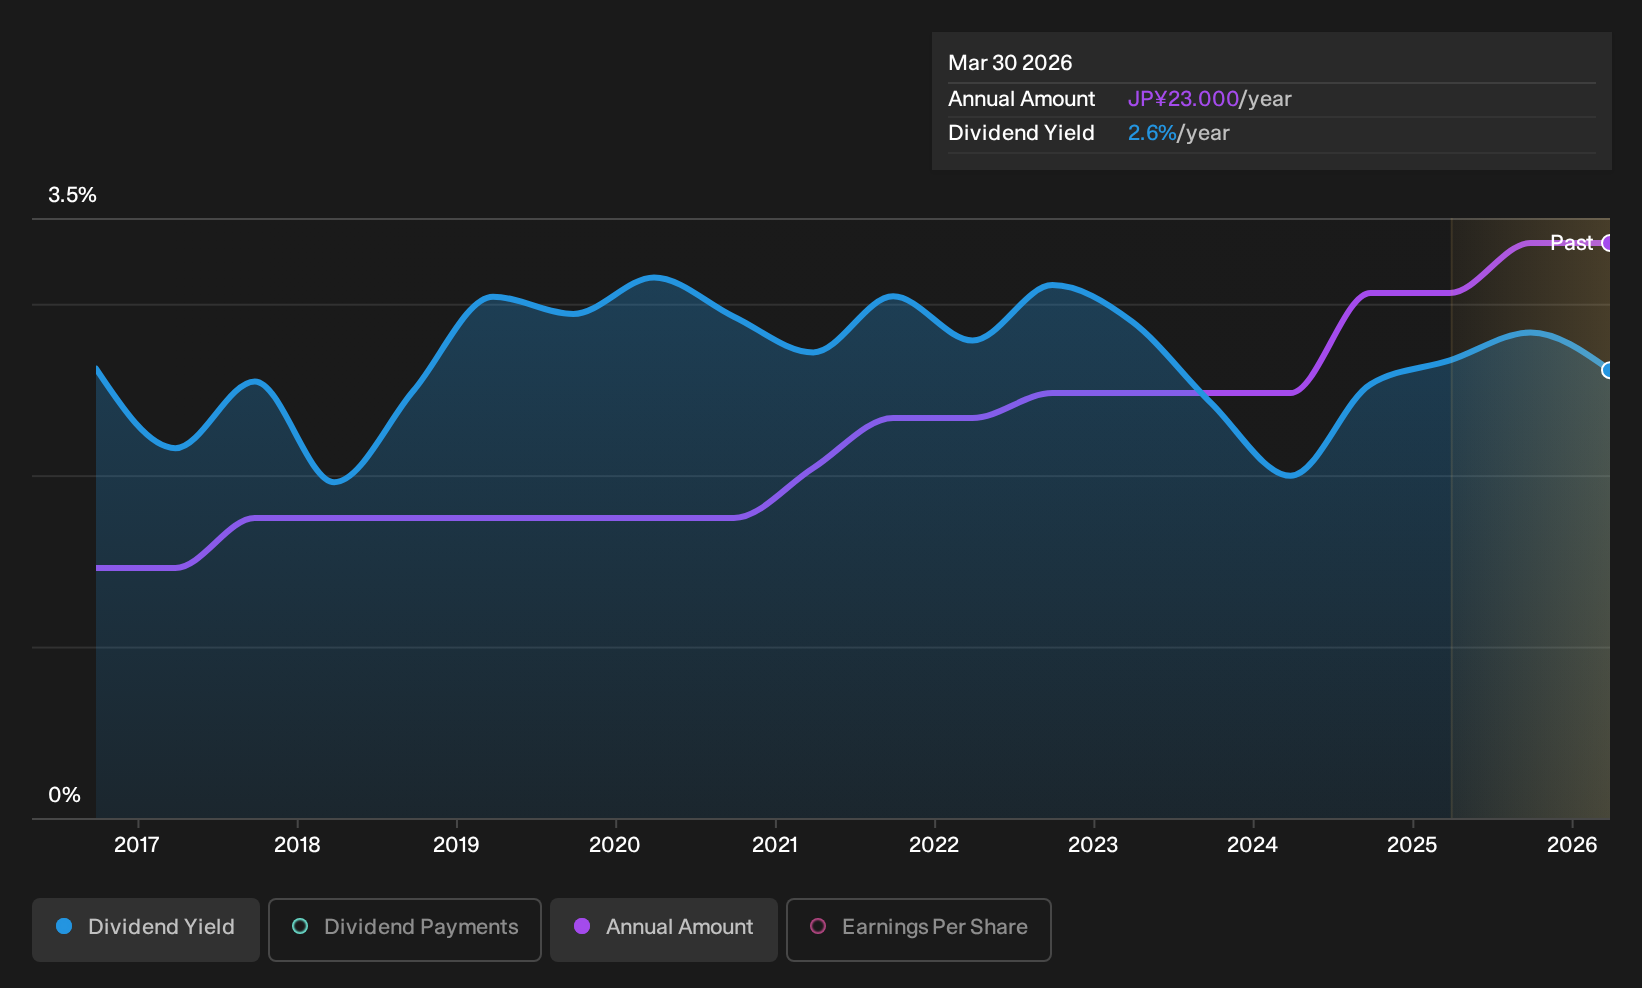The width and height of the screenshot is (1642, 988).
Task: Toggle the Annual Amount series
Action: 664,929
